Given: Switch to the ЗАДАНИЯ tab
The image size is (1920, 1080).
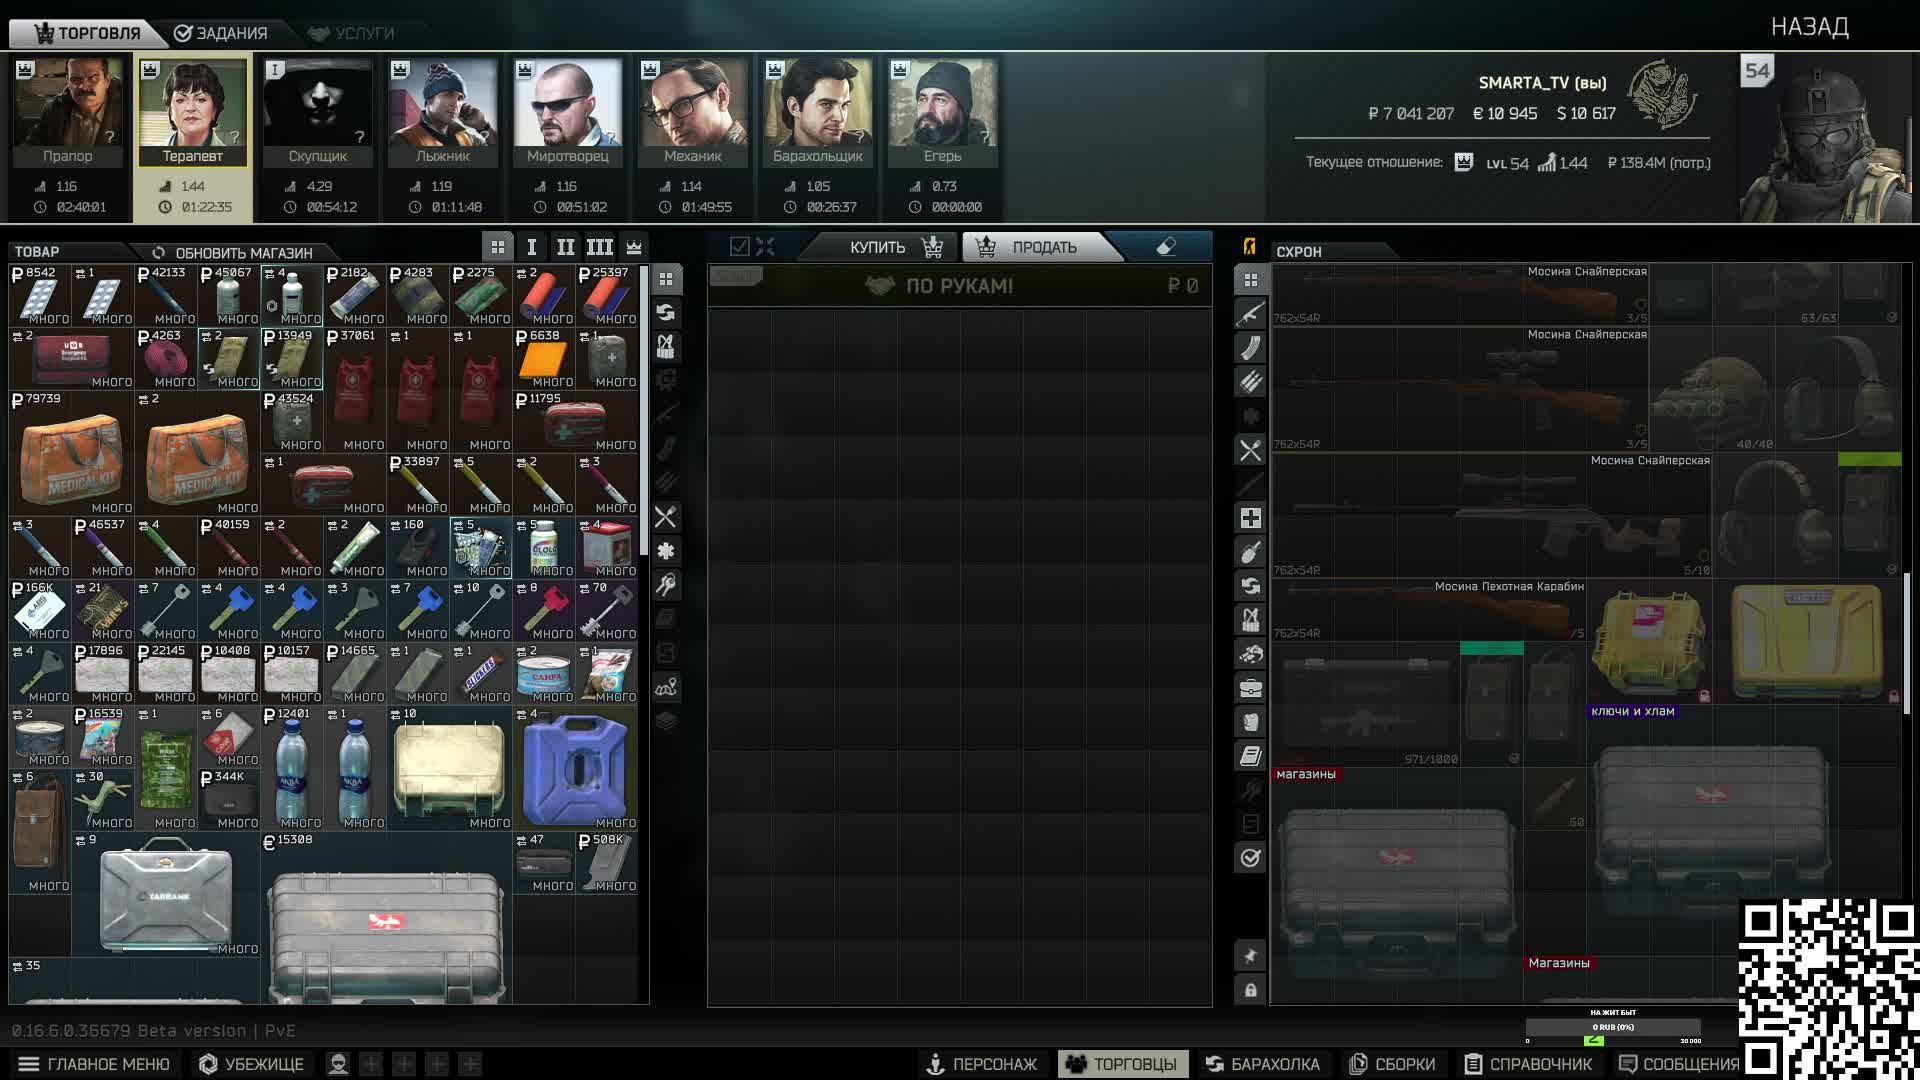Looking at the screenshot, I should (x=221, y=33).
